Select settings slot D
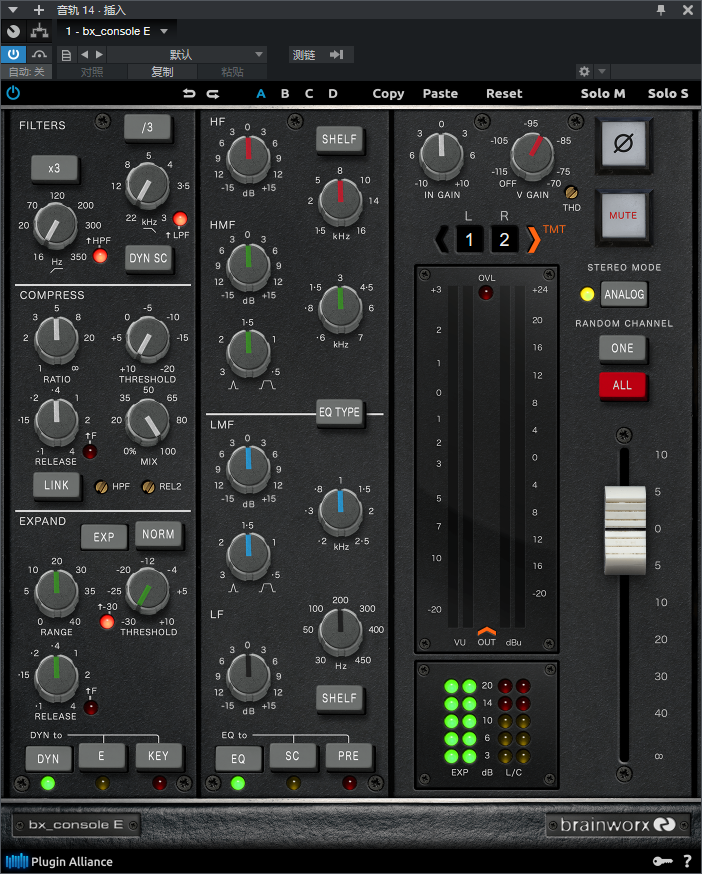Viewport: 702px width, 874px height. pos(333,94)
